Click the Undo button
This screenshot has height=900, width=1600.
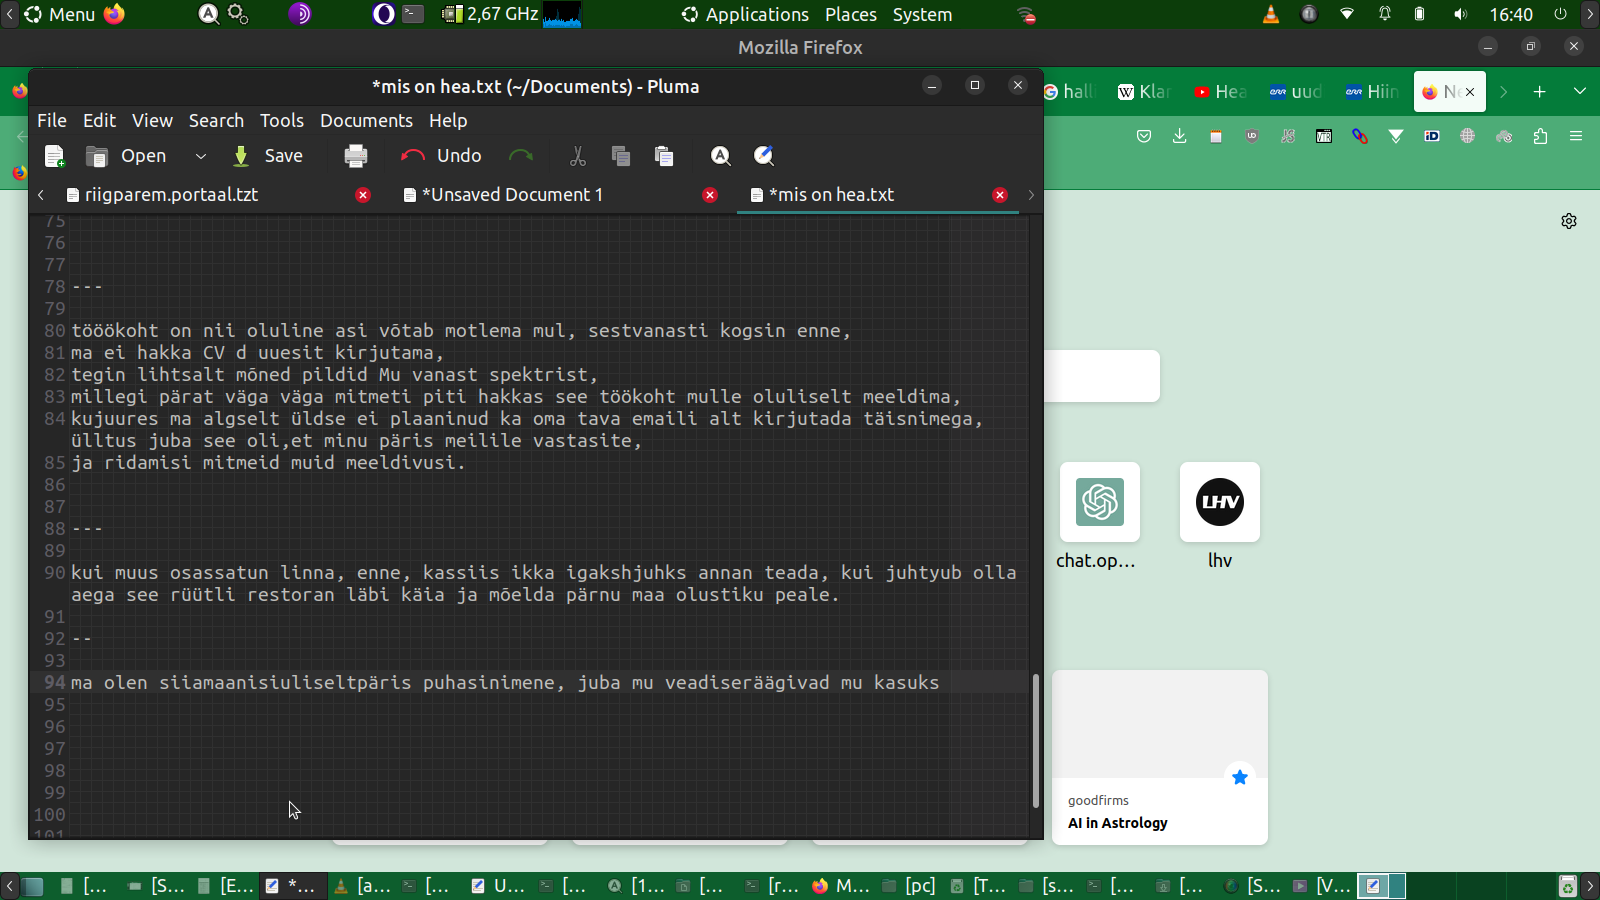point(441,156)
